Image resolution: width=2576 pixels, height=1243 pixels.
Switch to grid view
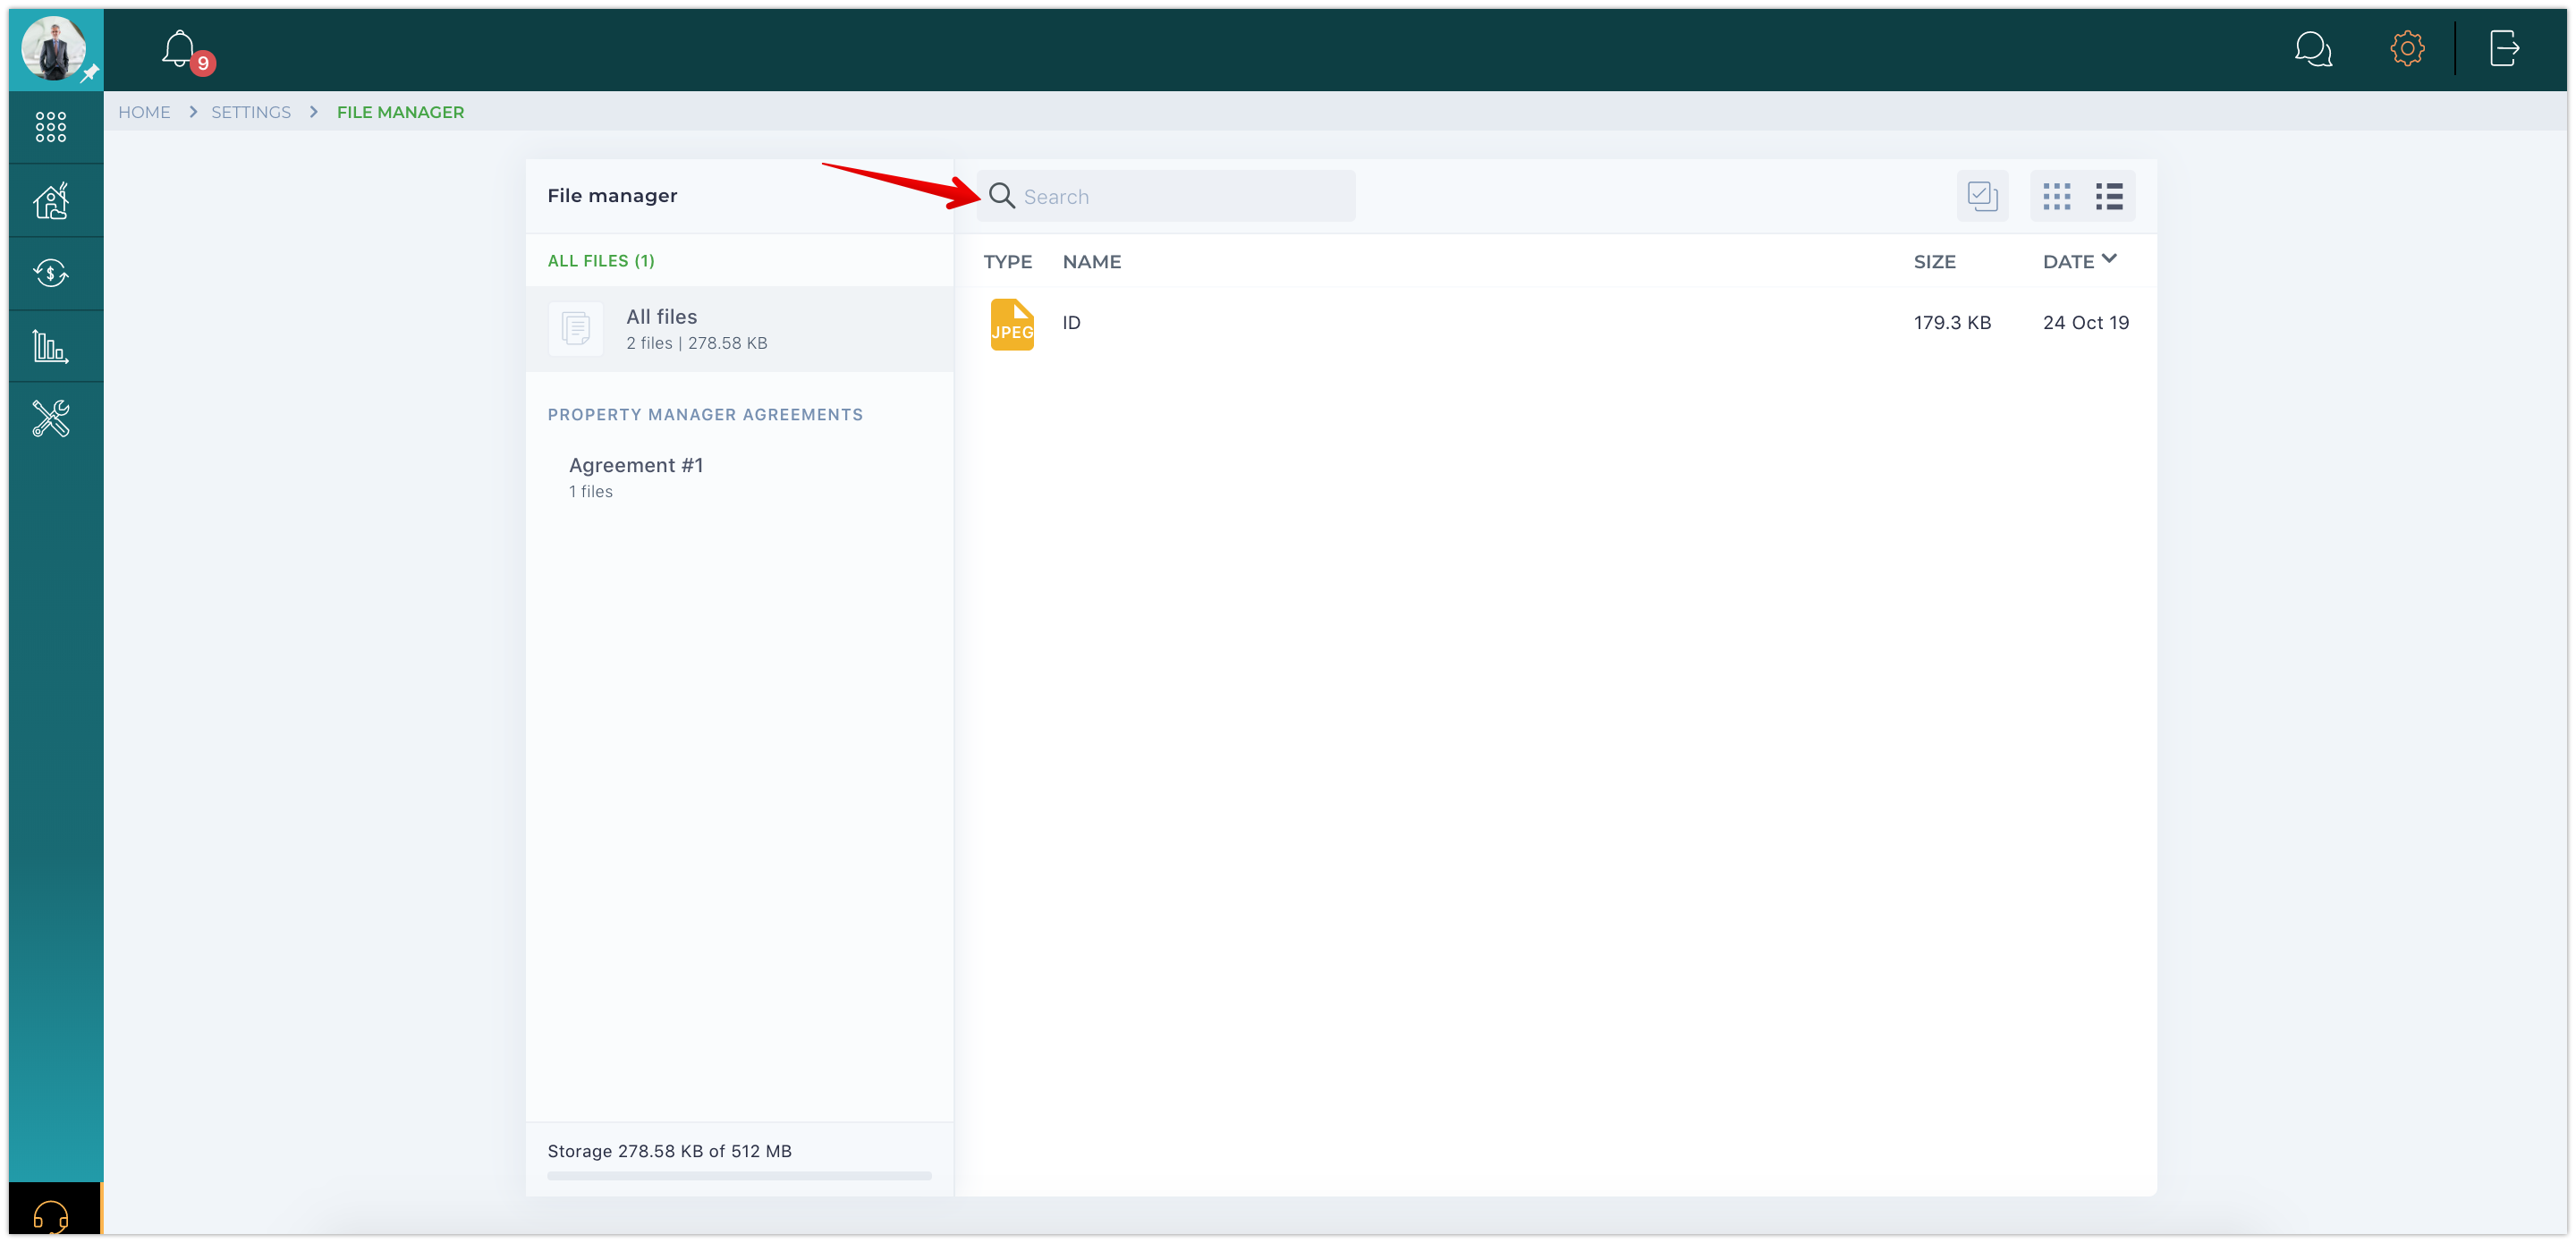coord(2057,196)
